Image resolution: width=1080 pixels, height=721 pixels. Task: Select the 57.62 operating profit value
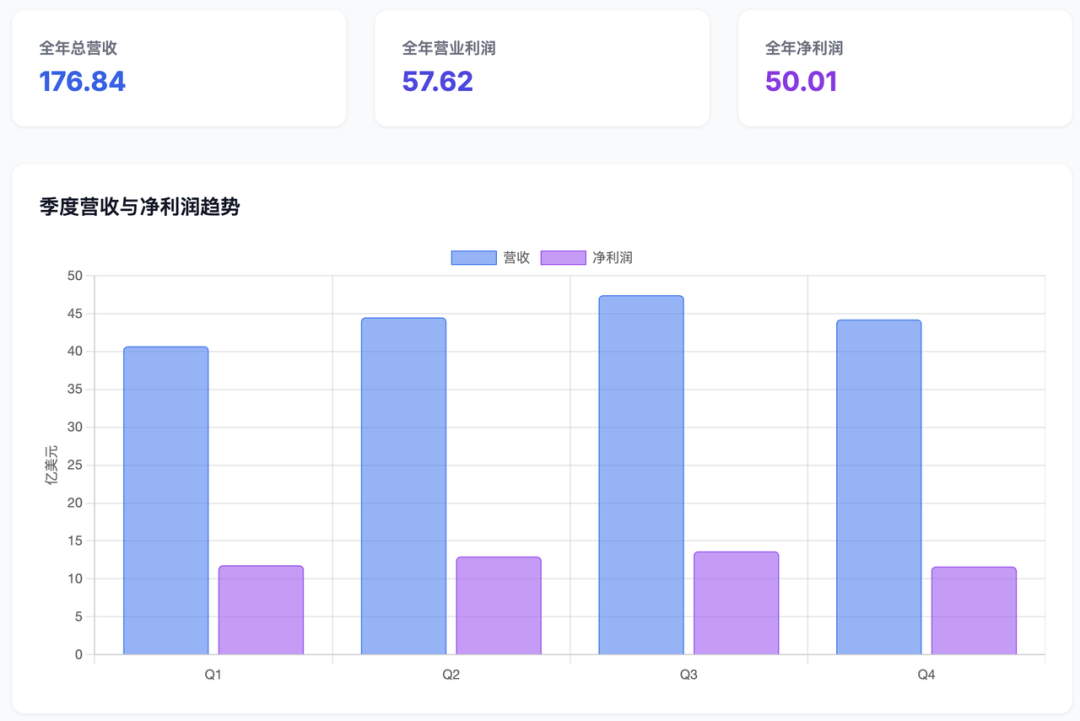[437, 82]
